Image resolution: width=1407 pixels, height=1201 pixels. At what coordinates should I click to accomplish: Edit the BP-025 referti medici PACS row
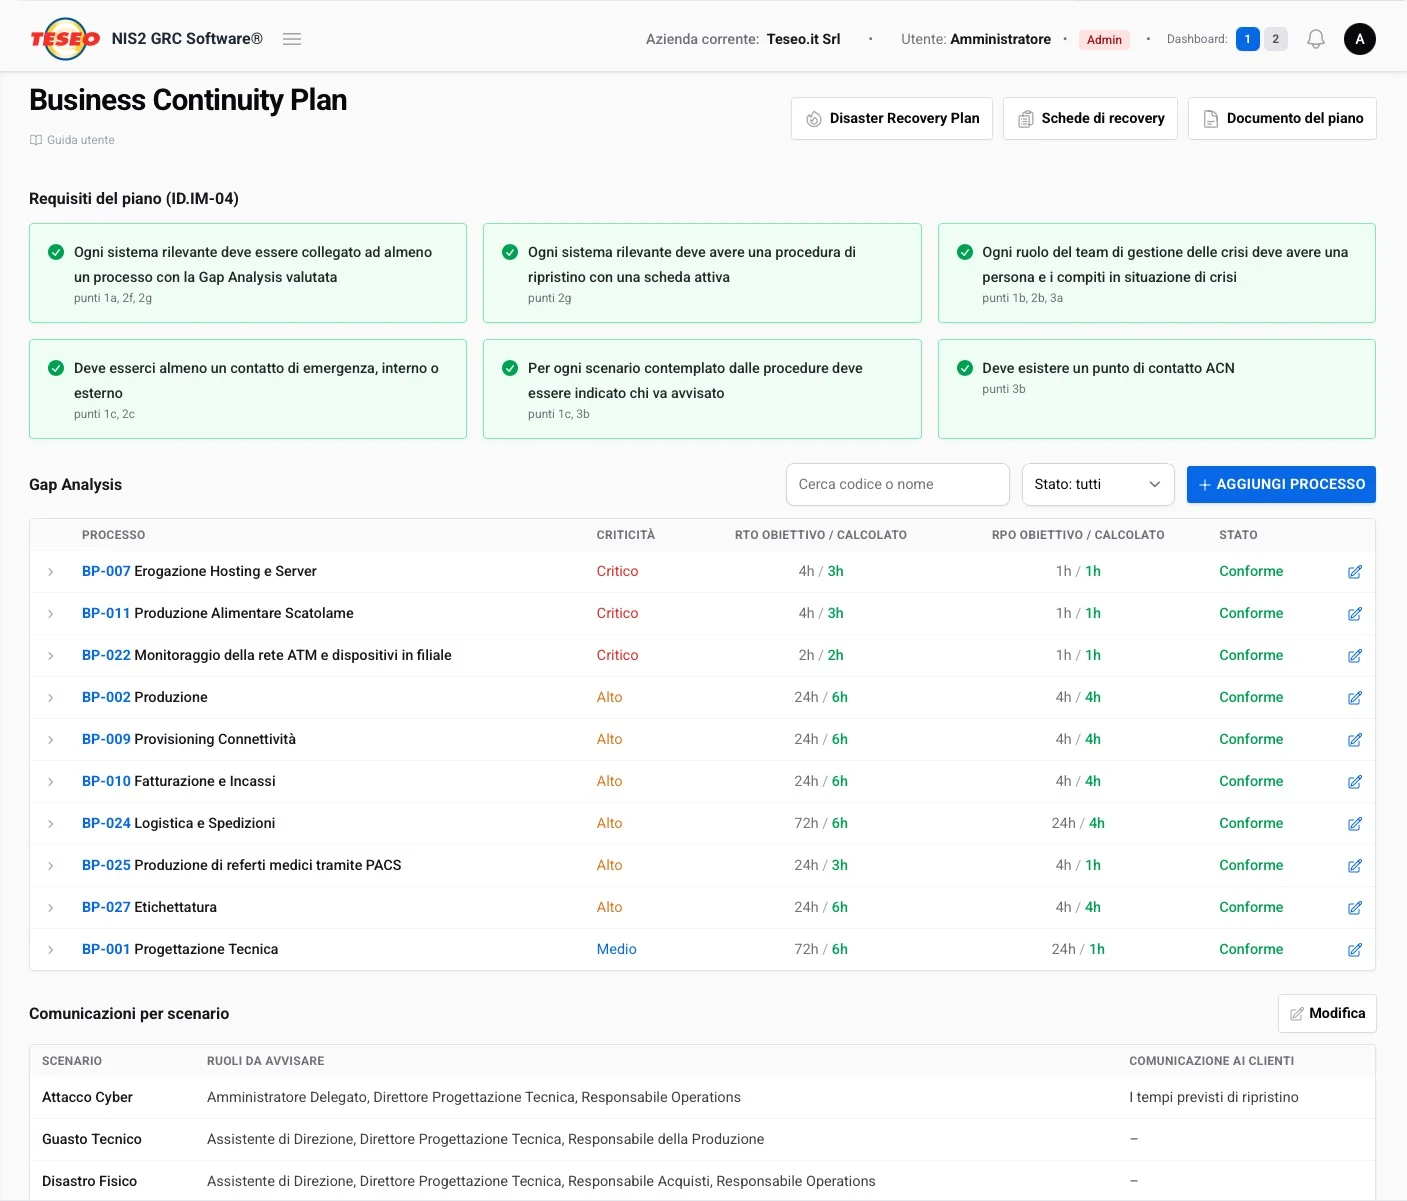click(1355, 866)
